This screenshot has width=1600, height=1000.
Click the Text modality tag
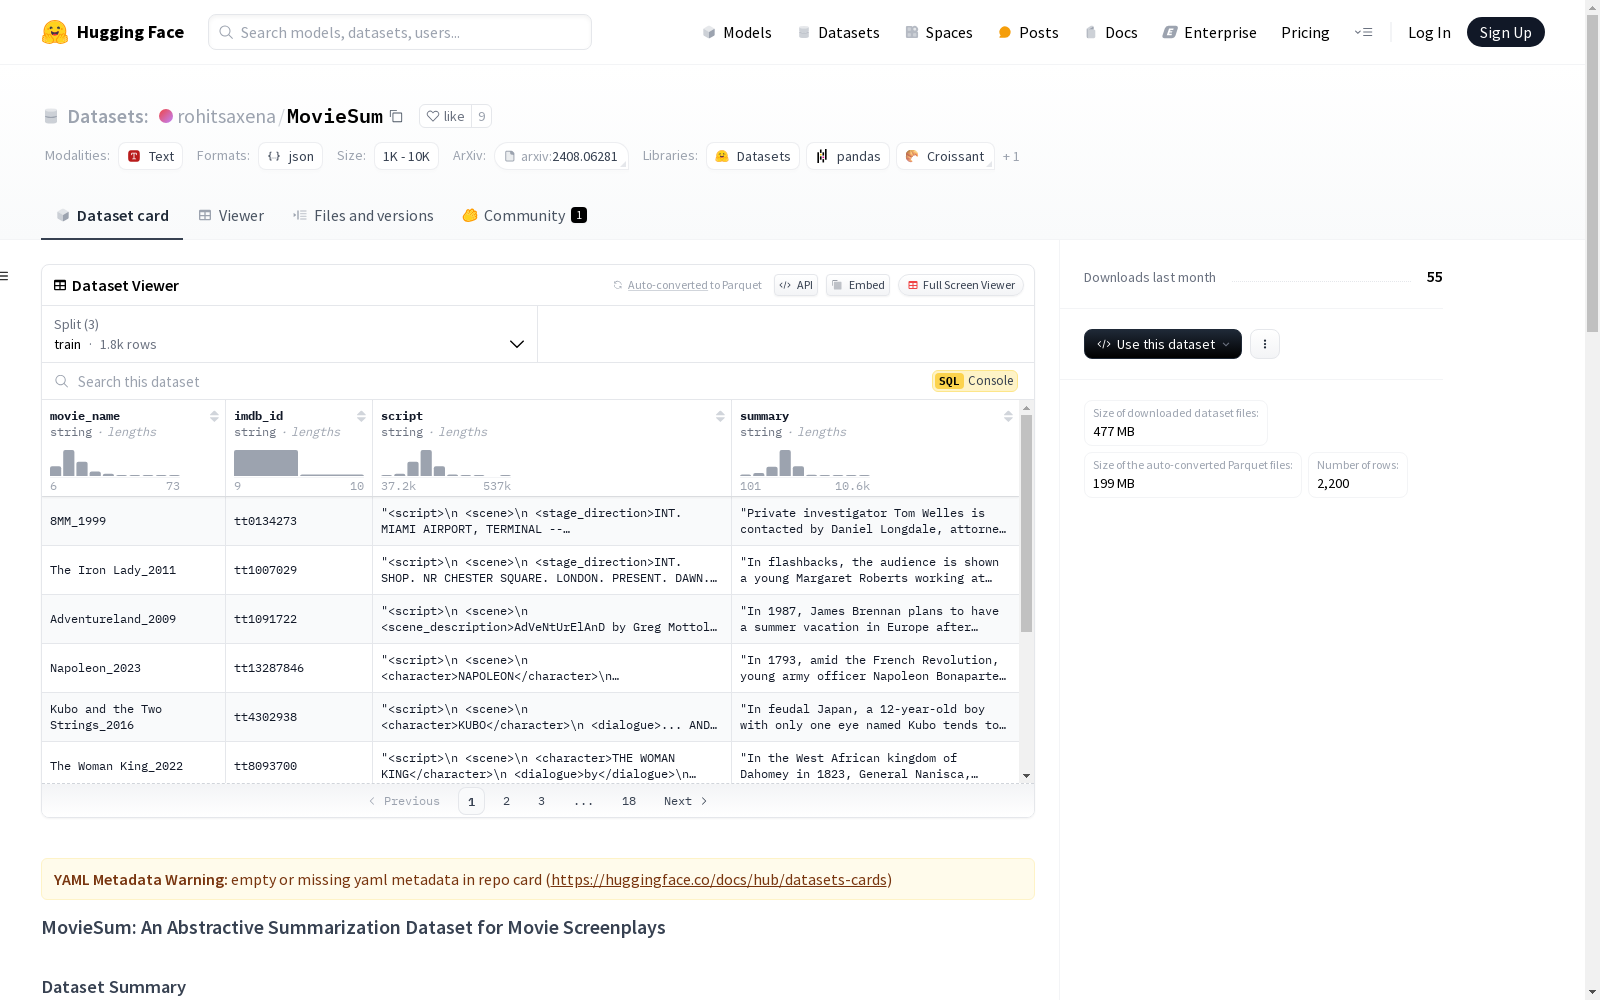[151, 156]
